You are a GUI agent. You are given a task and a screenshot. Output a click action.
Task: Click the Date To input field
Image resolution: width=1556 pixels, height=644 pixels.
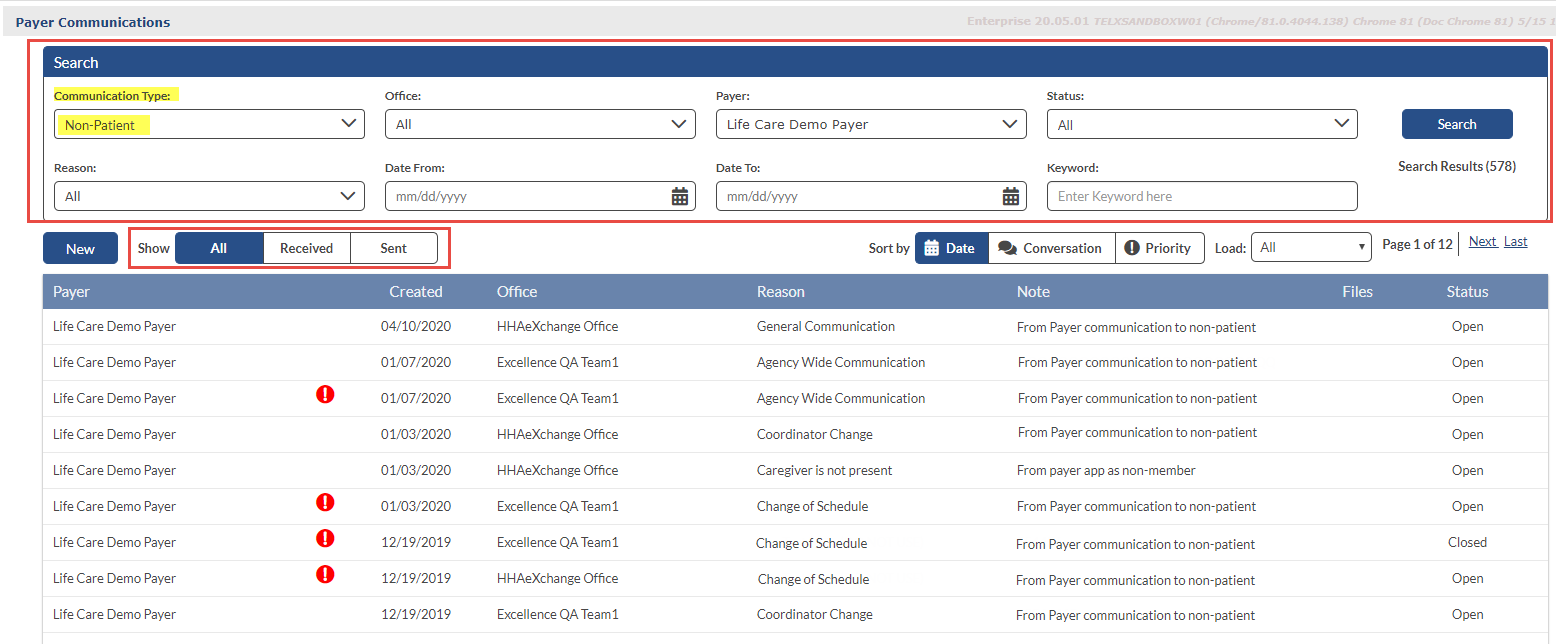point(871,196)
